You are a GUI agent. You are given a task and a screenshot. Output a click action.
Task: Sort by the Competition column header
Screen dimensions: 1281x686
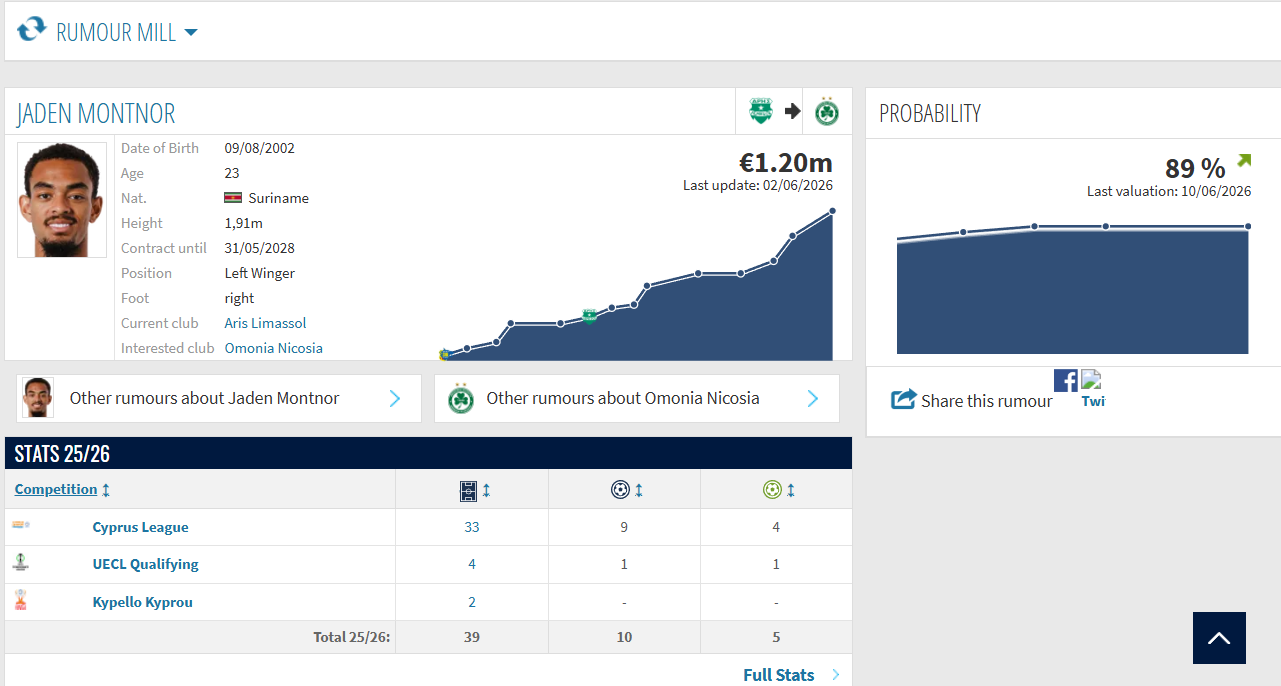tap(56, 489)
